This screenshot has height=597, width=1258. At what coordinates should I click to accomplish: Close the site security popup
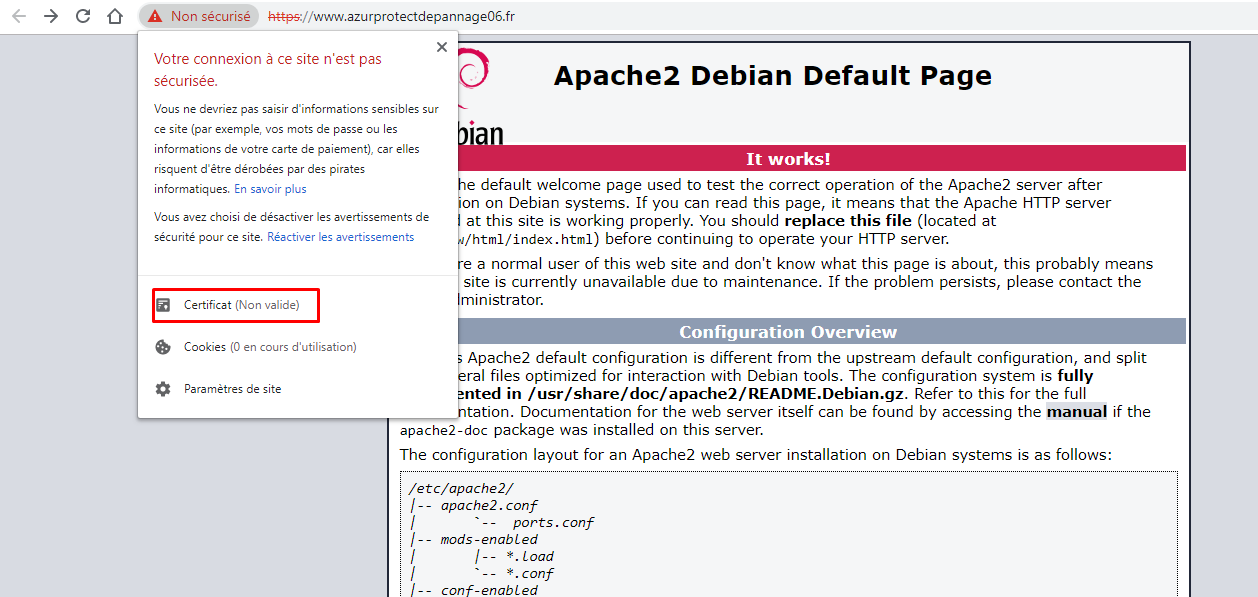tap(442, 47)
